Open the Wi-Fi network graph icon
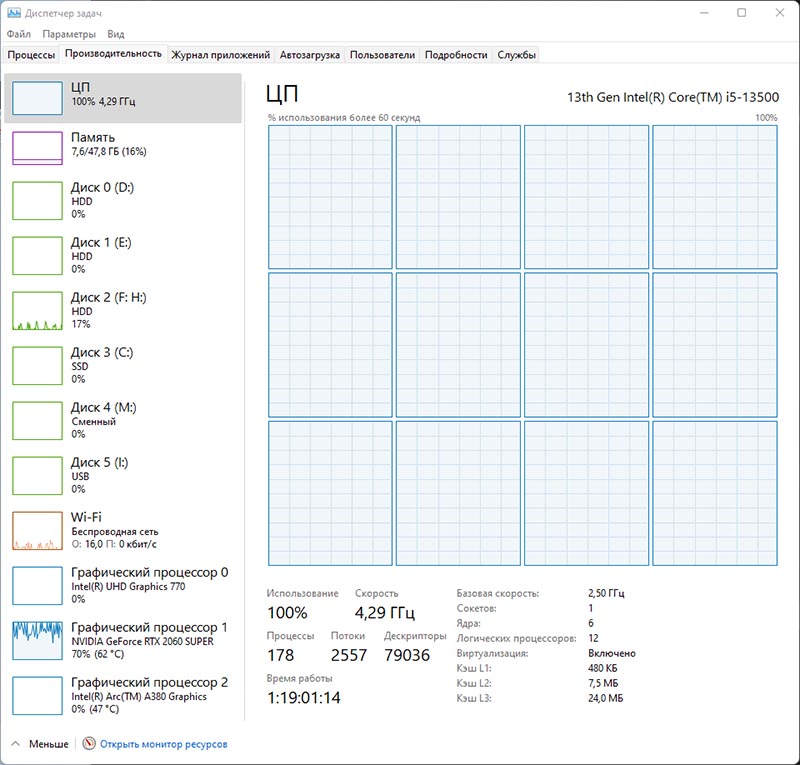 point(37,531)
